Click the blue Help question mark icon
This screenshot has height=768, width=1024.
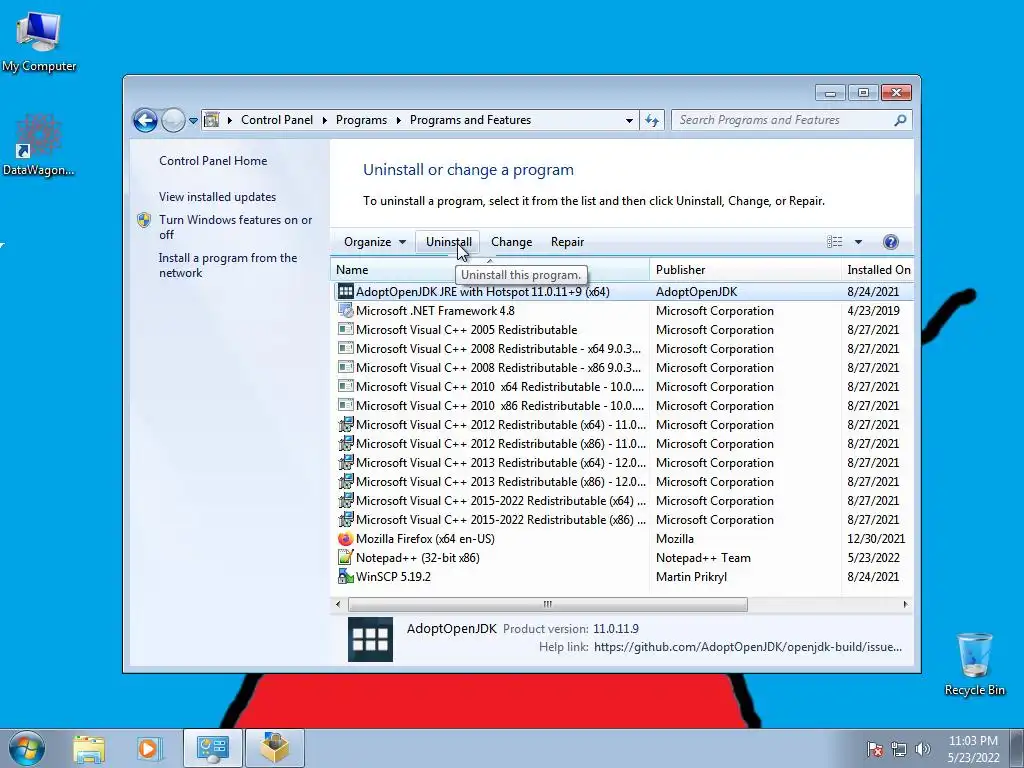[890, 242]
